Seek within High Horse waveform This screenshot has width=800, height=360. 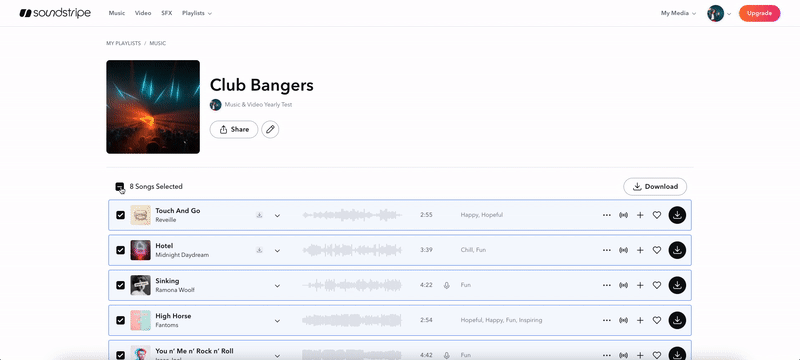352,321
